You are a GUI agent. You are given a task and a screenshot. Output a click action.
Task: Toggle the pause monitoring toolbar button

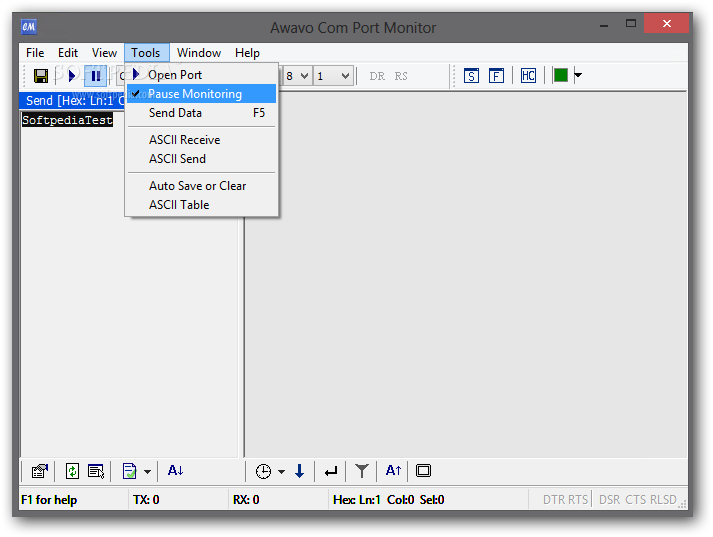[x=95, y=76]
